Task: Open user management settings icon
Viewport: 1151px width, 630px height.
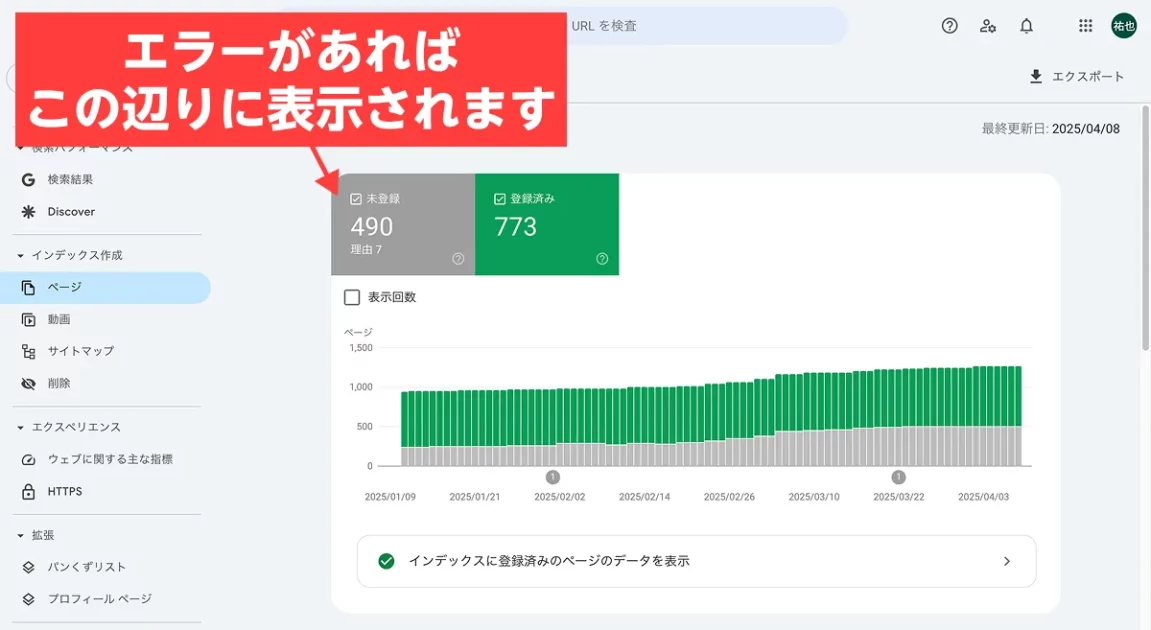Action: pos(988,26)
